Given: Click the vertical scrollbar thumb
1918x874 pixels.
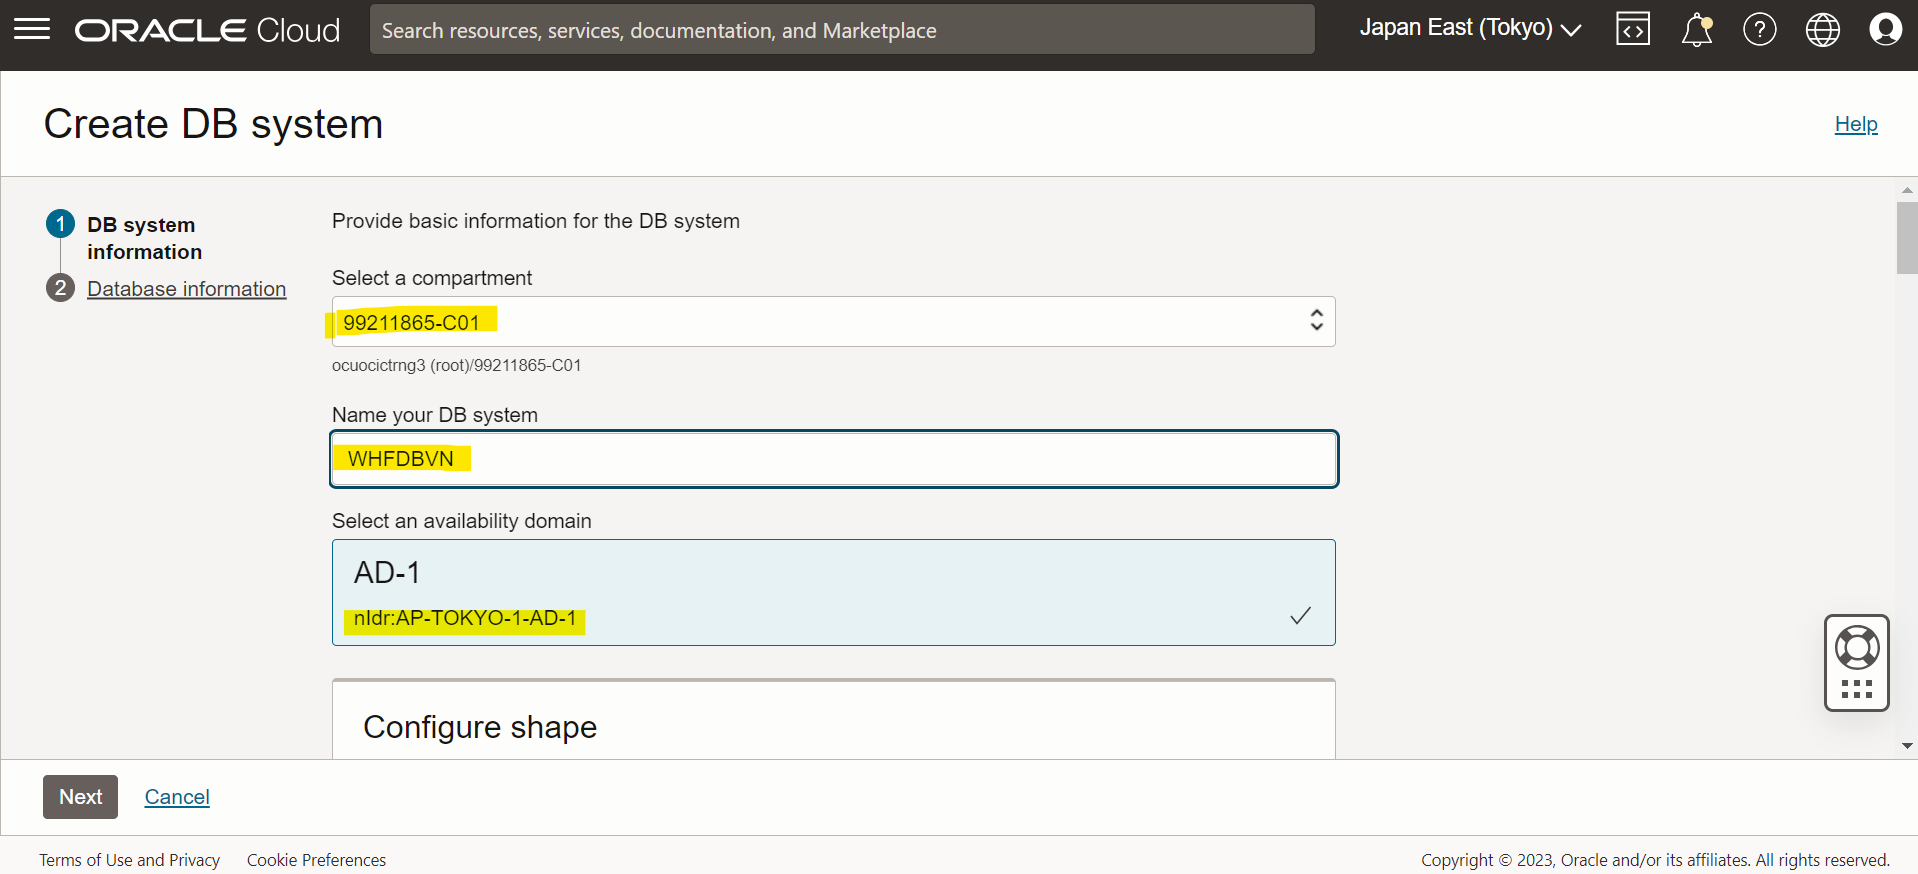Looking at the screenshot, I should tap(1907, 238).
